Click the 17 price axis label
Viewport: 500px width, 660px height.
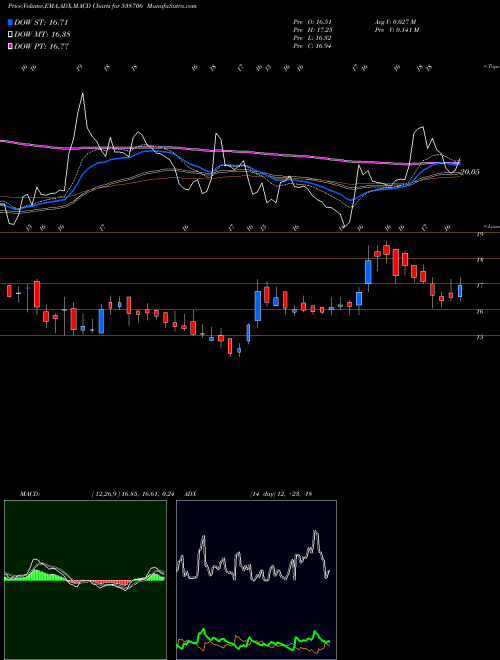point(479,286)
